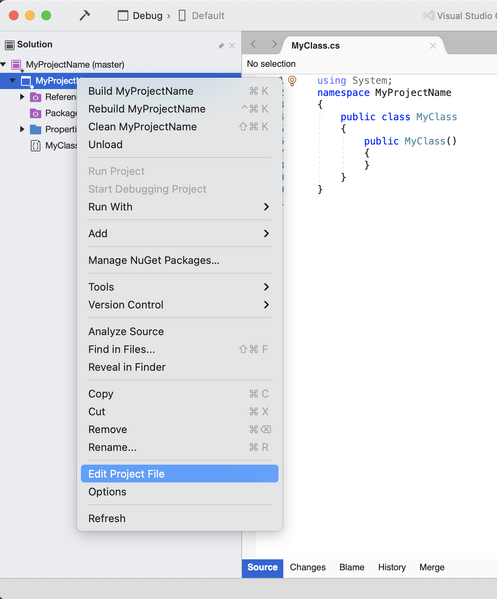Switch to the Blame tab

click(352, 568)
